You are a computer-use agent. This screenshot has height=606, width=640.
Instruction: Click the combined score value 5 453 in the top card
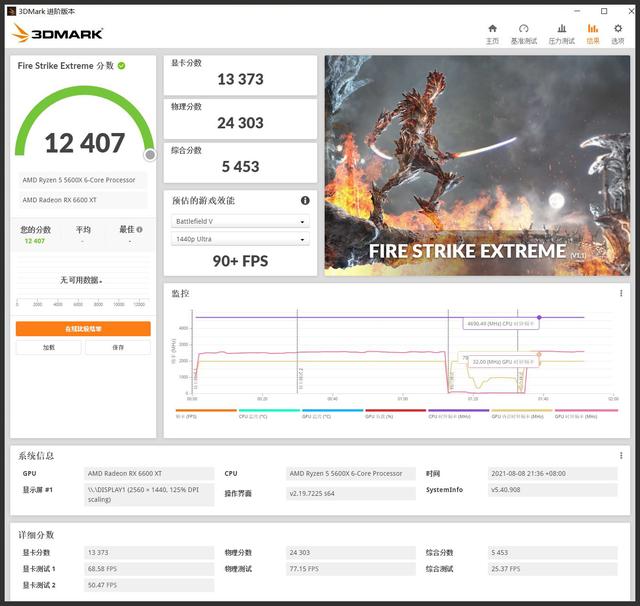[x=240, y=166]
